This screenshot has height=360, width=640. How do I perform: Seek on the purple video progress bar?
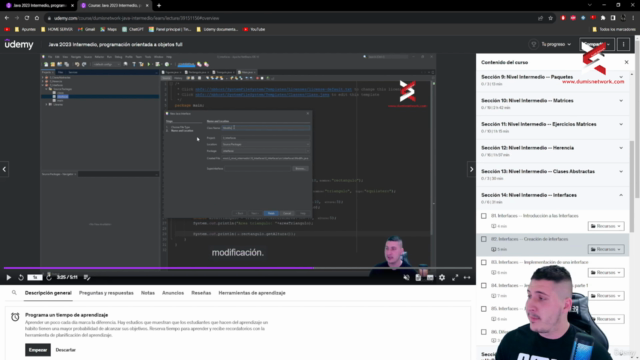click(238, 268)
